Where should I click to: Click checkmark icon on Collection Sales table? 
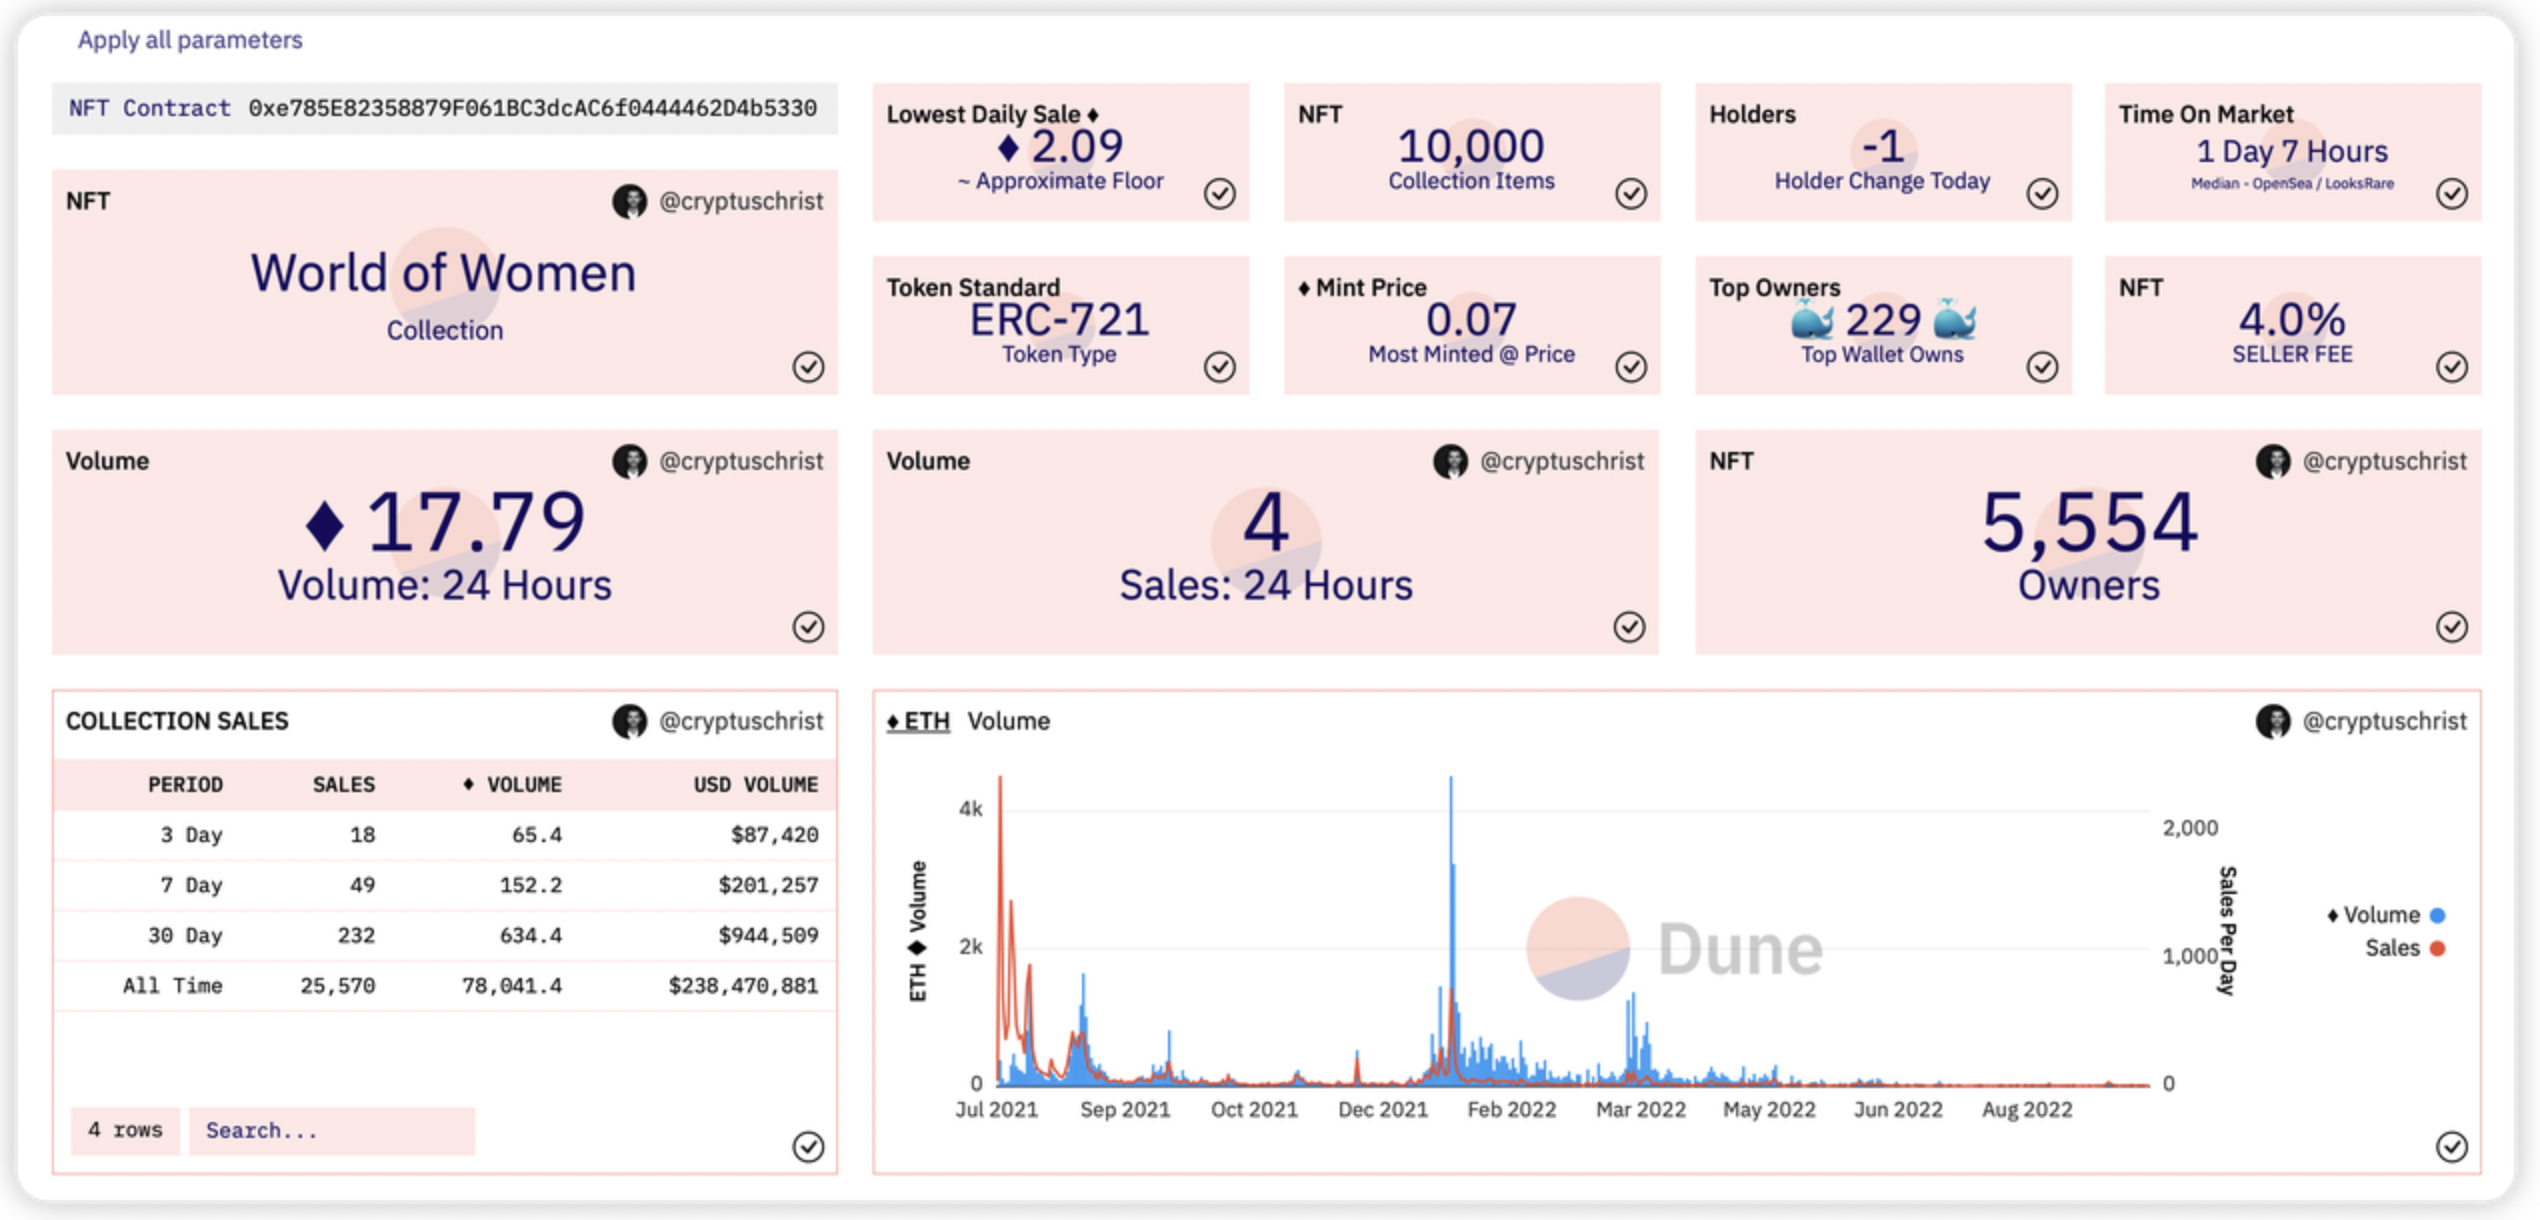(808, 1146)
